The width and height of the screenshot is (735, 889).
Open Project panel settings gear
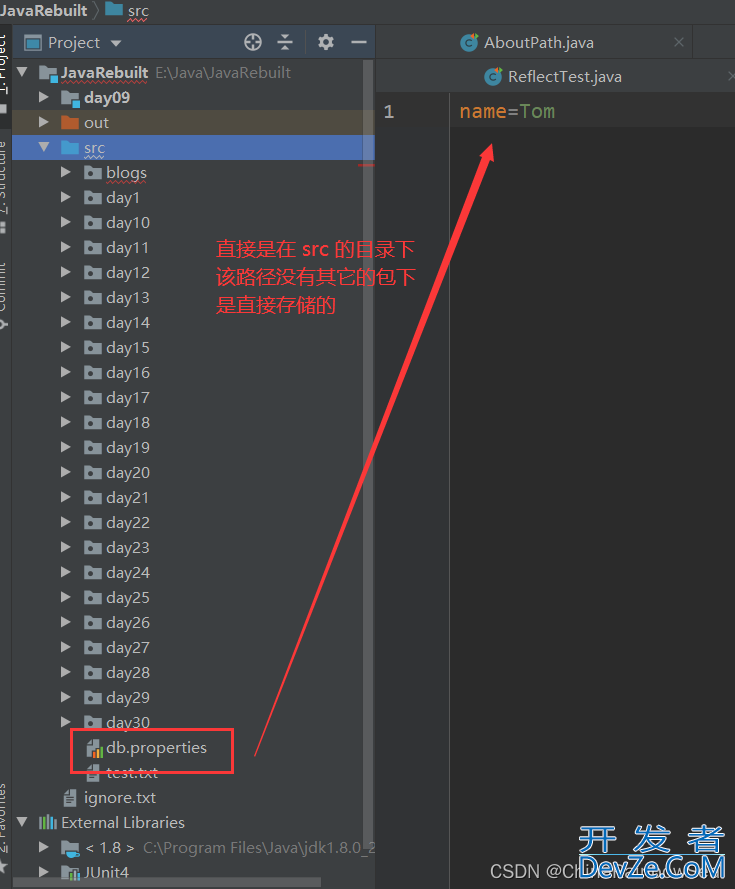pos(326,42)
